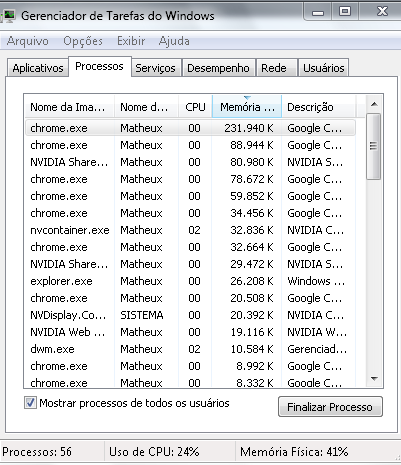This screenshot has height=465, width=401.
Task: Switch to the Desempenho tab
Action: tap(218, 68)
